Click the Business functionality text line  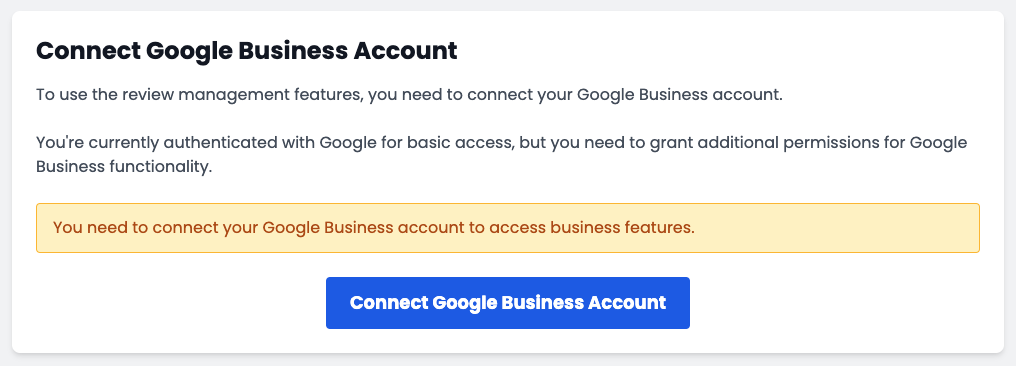click(123, 166)
